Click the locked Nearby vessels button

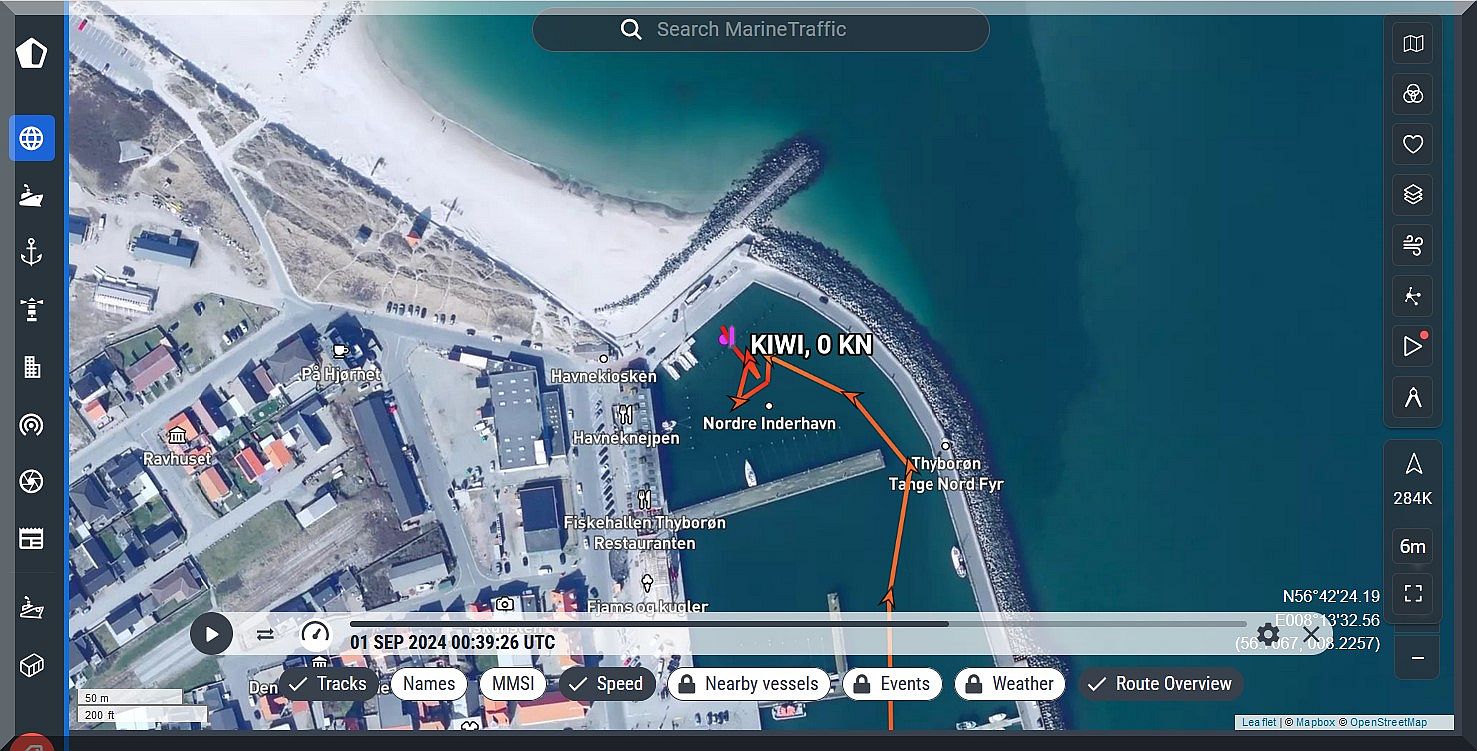point(749,684)
